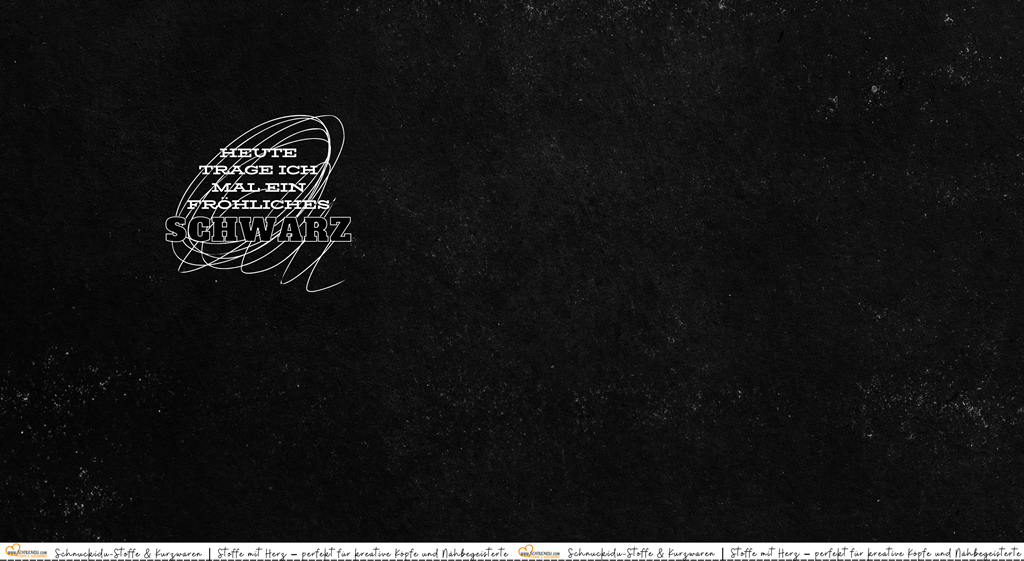
Task: Click the line MAL EIN
Action: (x=259, y=187)
